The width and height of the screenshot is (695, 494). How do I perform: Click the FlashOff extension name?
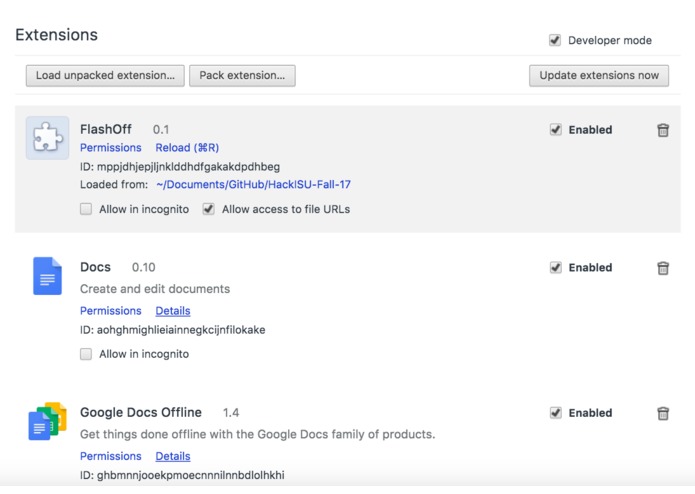[106, 129]
